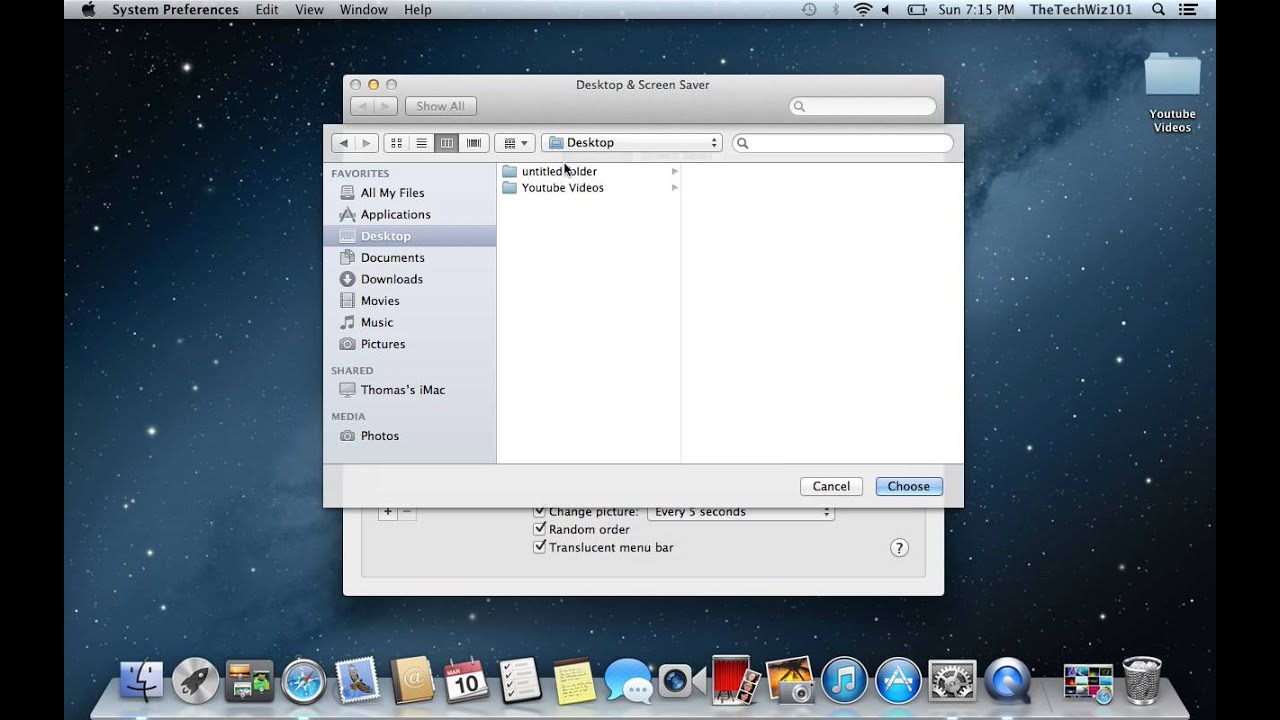Select column view in file dialog
The height and width of the screenshot is (720, 1280).
[x=447, y=143]
